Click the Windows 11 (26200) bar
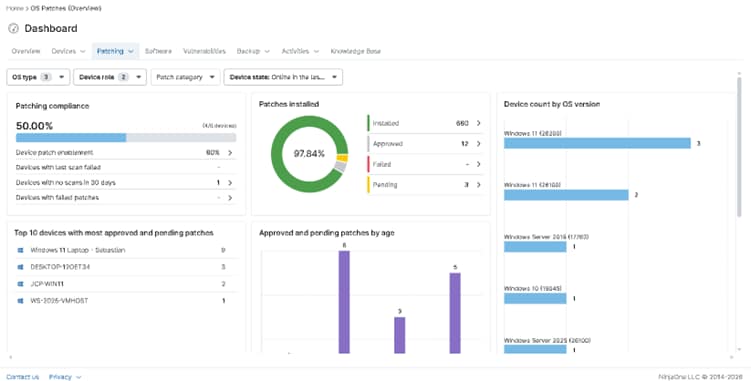Screen dimensions: 751x381 (x=597, y=143)
